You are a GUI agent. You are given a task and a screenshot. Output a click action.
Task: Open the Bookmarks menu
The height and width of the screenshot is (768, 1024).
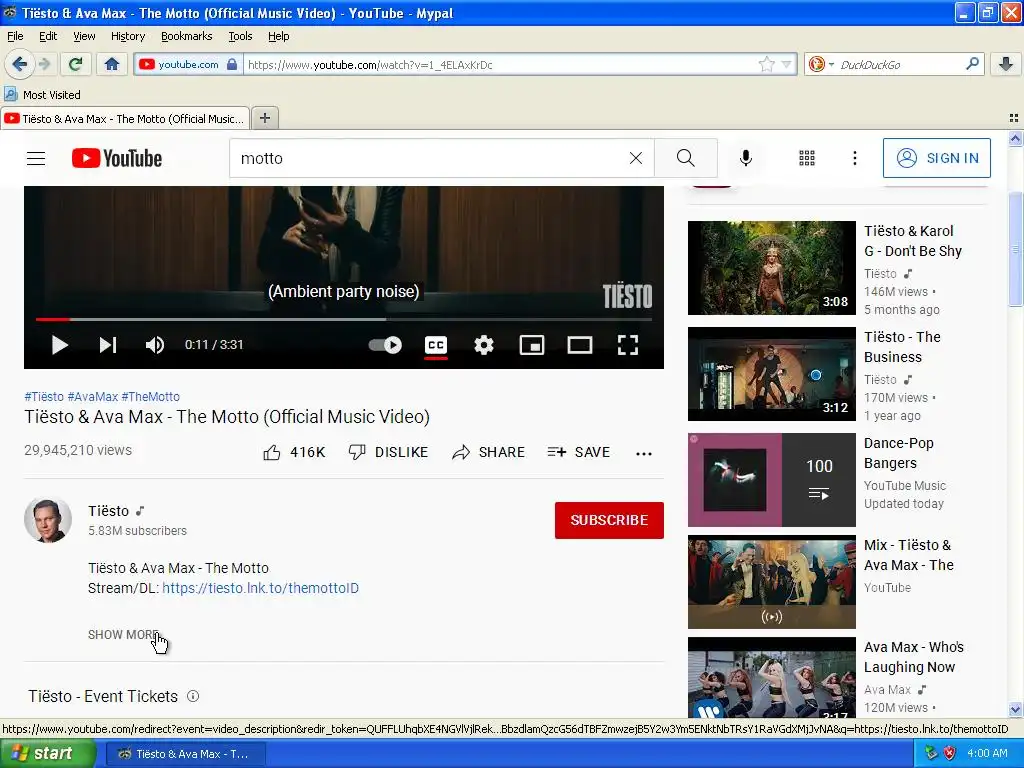coord(186,36)
